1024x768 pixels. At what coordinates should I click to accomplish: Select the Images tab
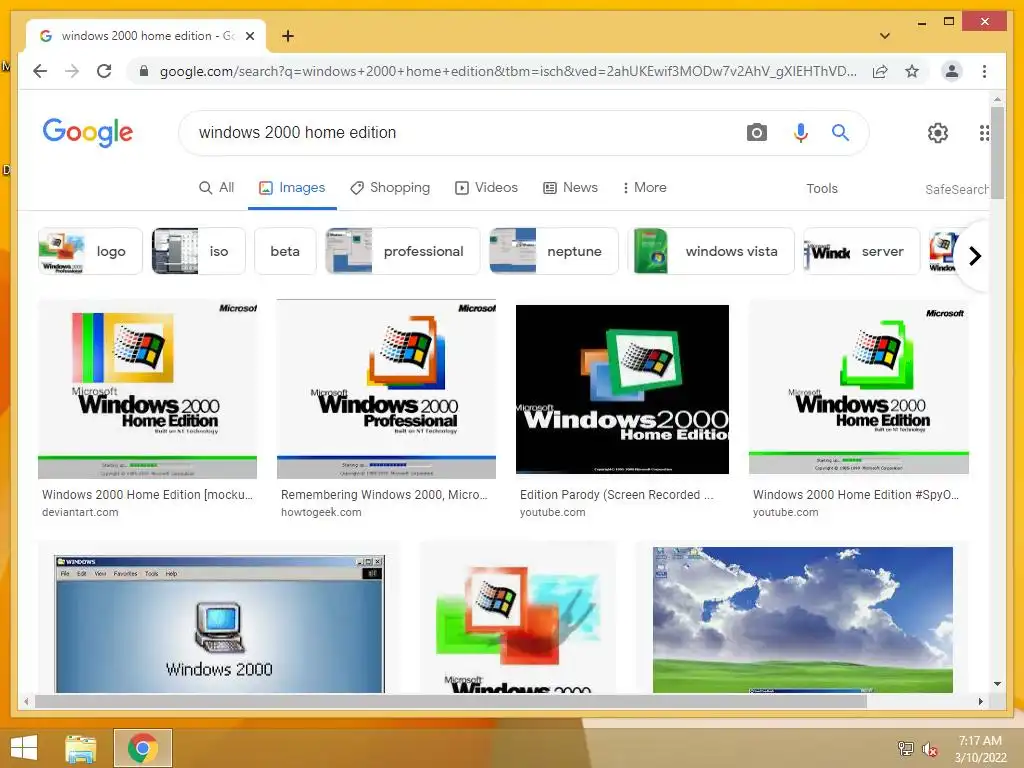click(292, 188)
